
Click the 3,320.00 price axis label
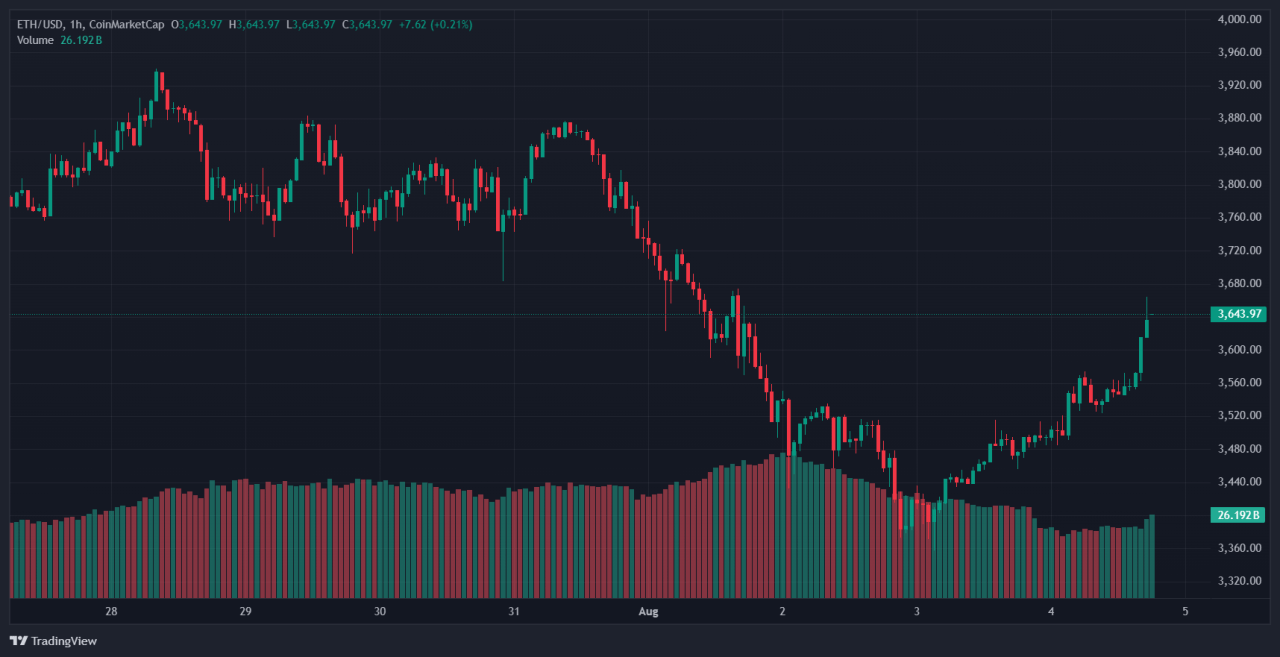pyautogui.click(x=1238, y=581)
